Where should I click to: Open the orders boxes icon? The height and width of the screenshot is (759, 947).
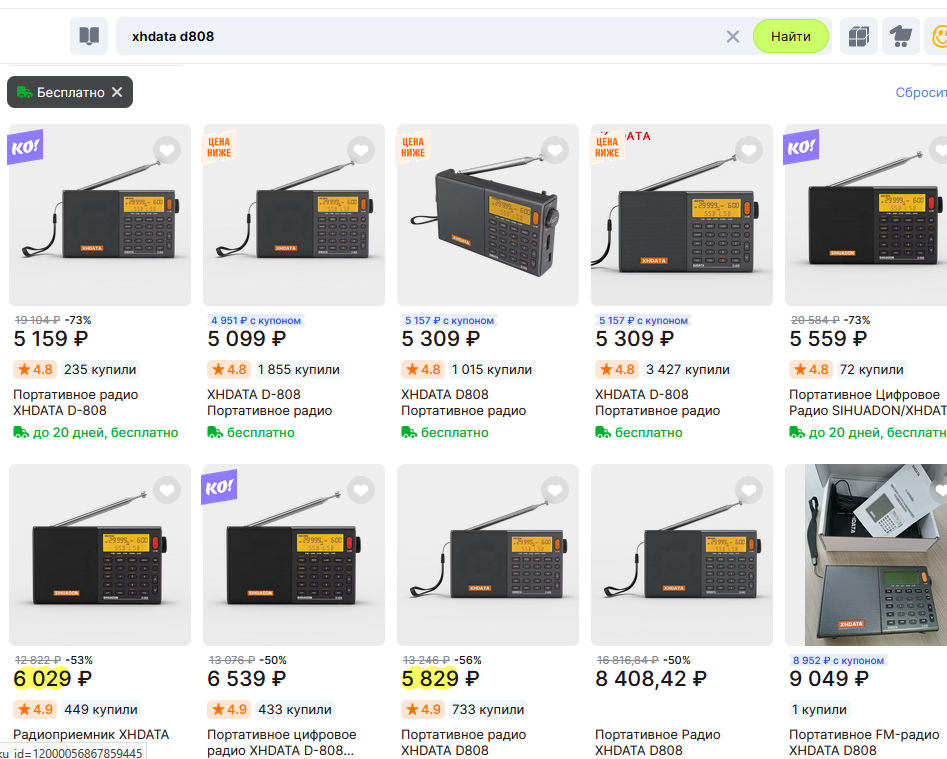coord(858,36)
